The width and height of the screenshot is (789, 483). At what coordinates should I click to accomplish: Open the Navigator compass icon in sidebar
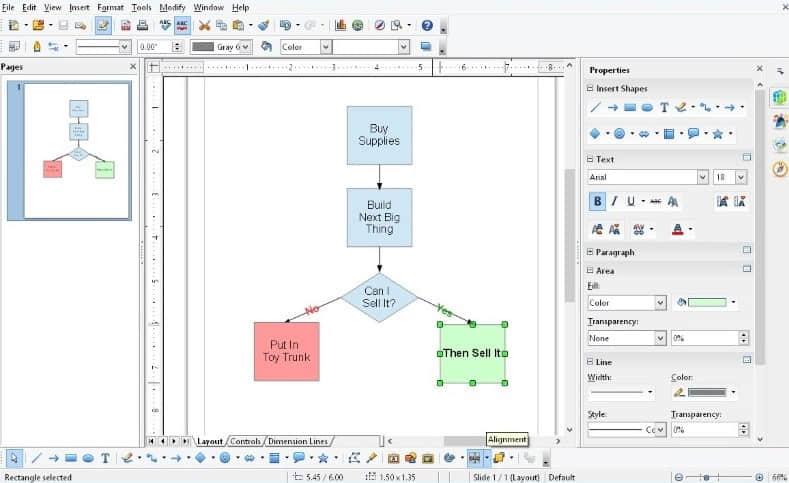click(780, 170)
